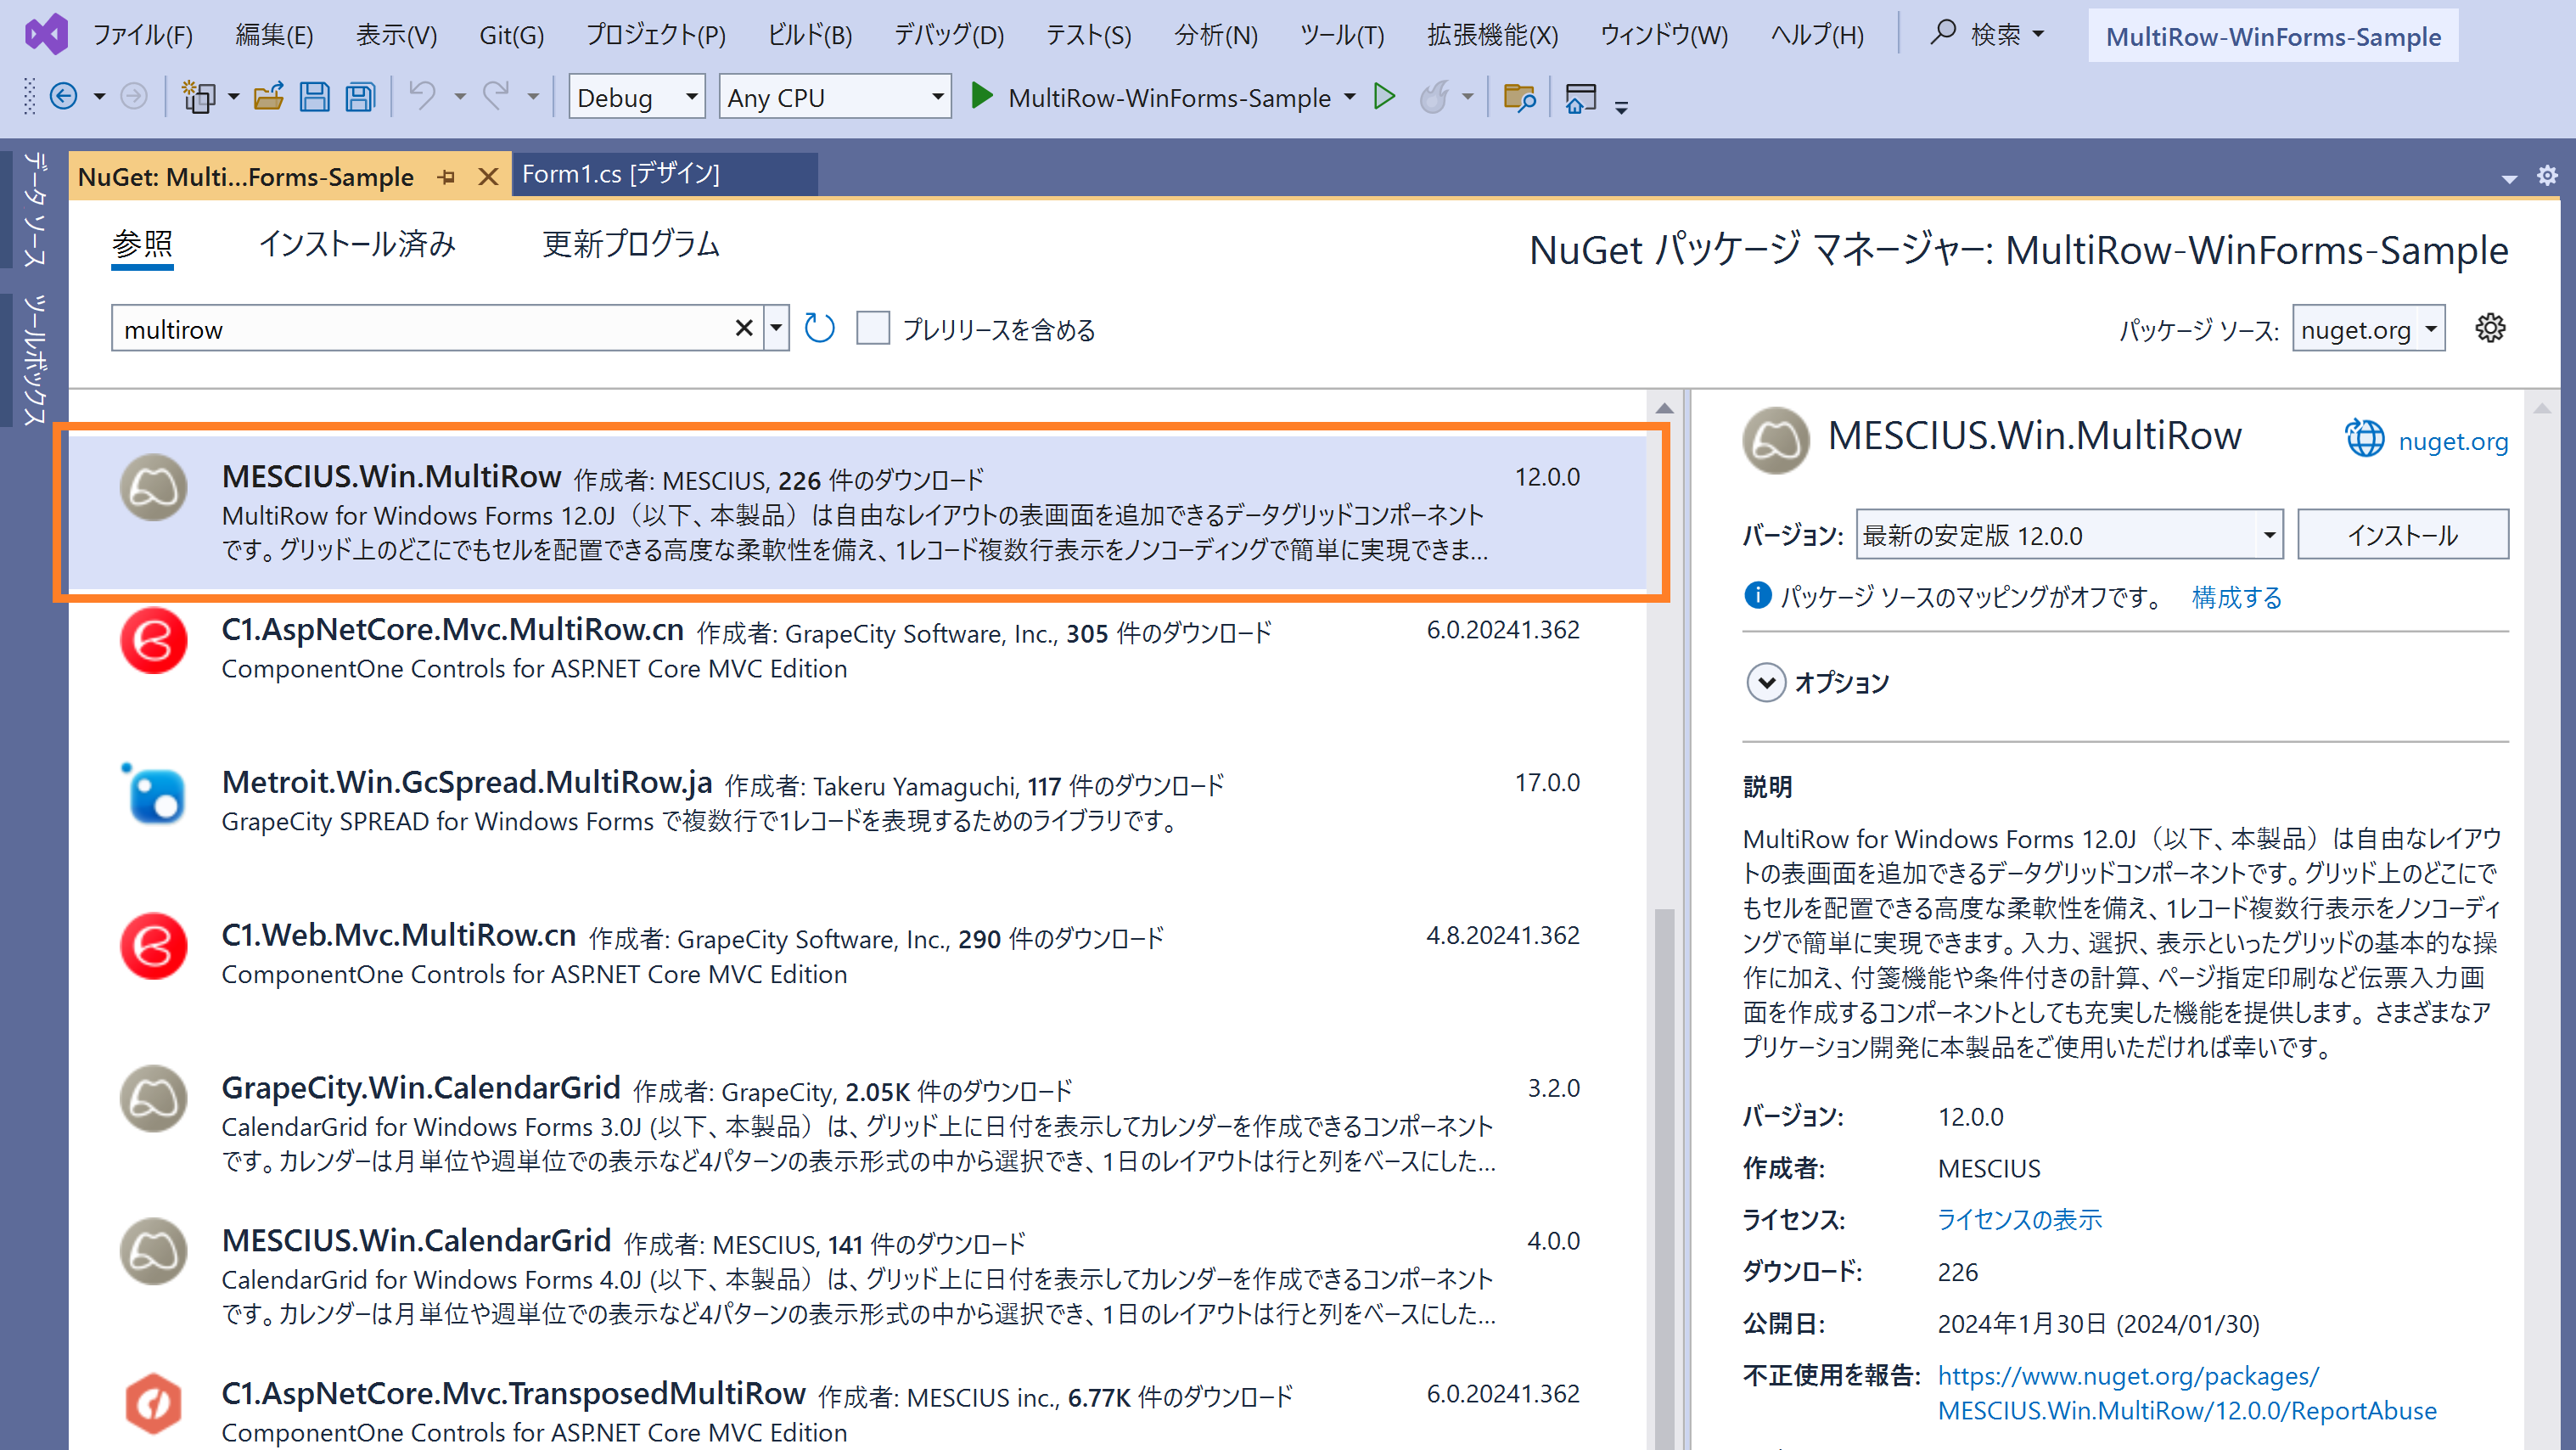Click the Visual Studio logo icon

click(46, 34)
